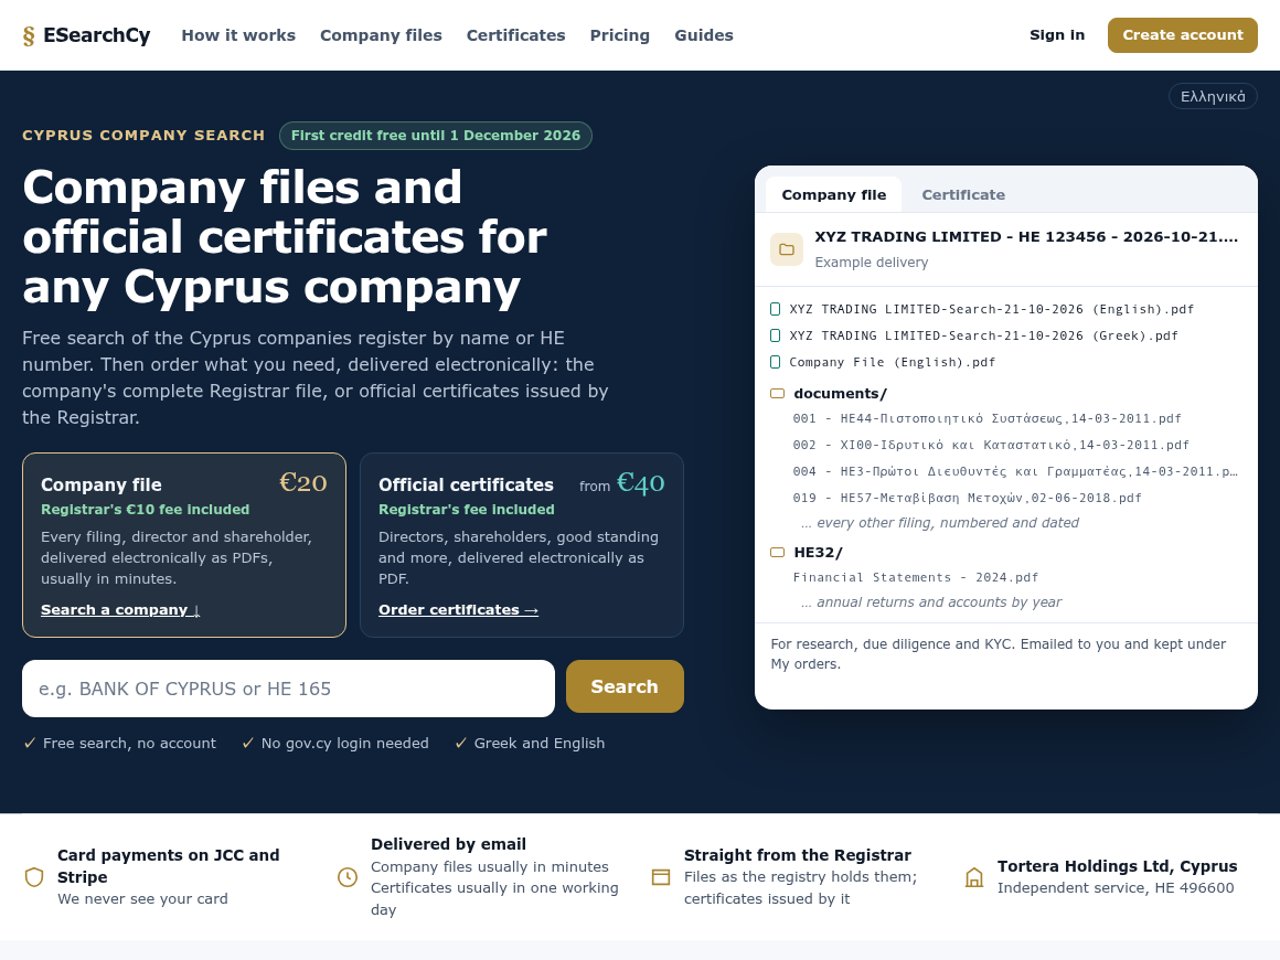Switch language to Ελληνικά
Screen dimensions: 1280x960
point(1213,96)
